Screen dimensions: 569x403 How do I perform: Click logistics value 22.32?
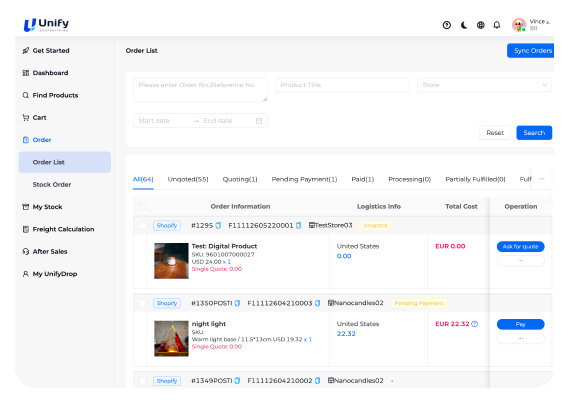tap(346, 334)
